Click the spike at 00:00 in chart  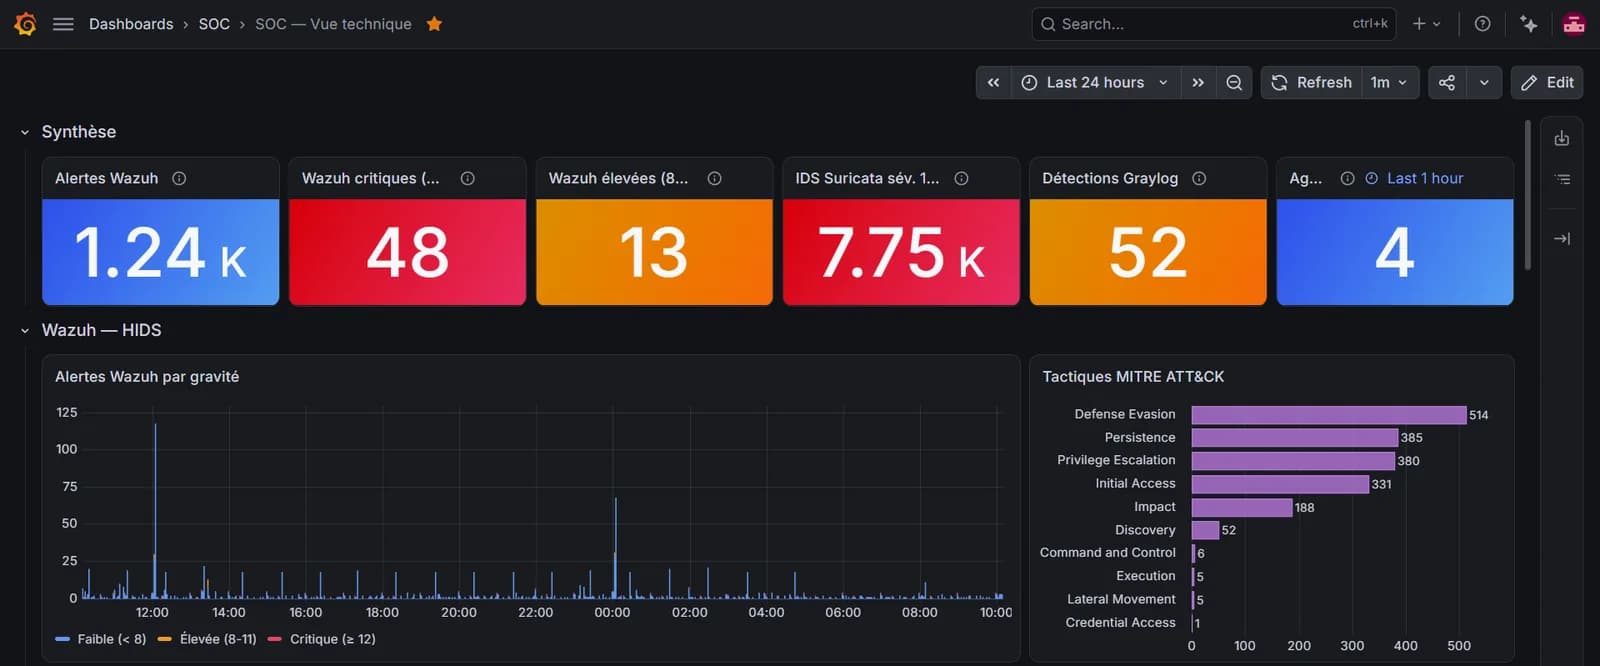[615, 548]
